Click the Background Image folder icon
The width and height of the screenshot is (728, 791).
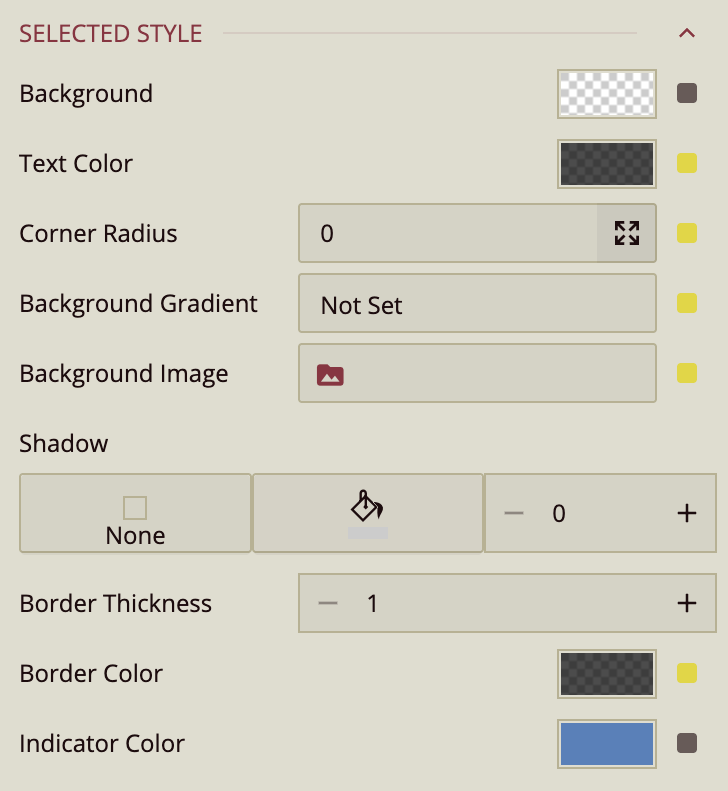(330, 375)
